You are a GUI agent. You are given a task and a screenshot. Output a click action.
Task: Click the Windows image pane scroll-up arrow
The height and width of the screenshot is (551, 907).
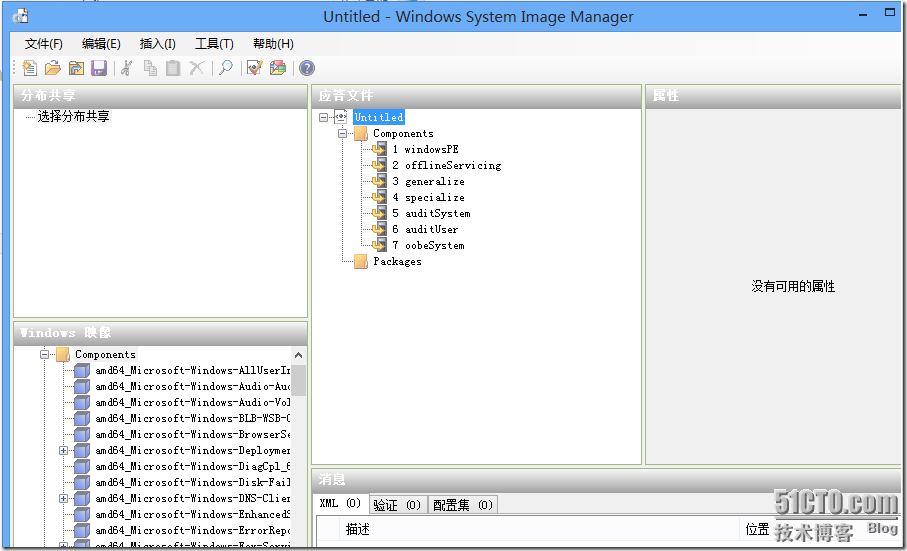pos(298,355)
